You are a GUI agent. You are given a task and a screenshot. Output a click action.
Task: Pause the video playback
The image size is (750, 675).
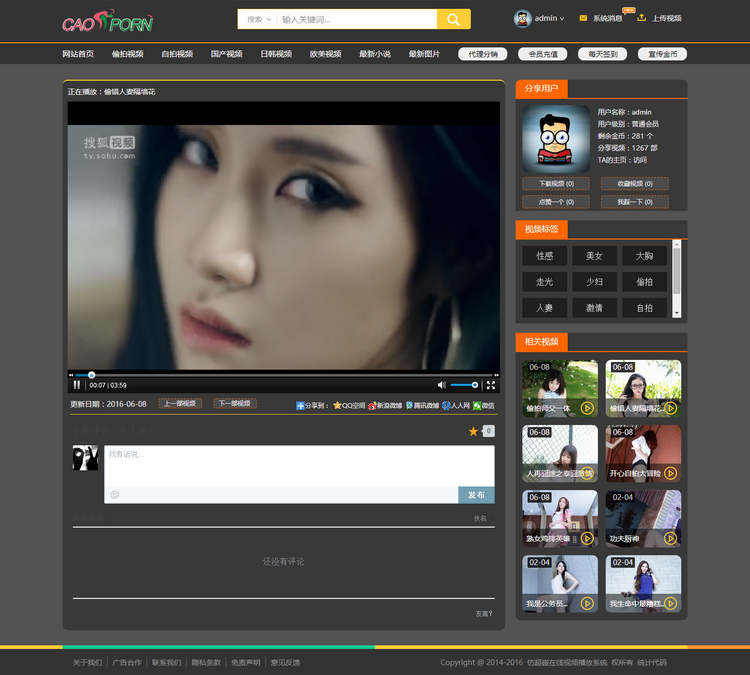77,385
